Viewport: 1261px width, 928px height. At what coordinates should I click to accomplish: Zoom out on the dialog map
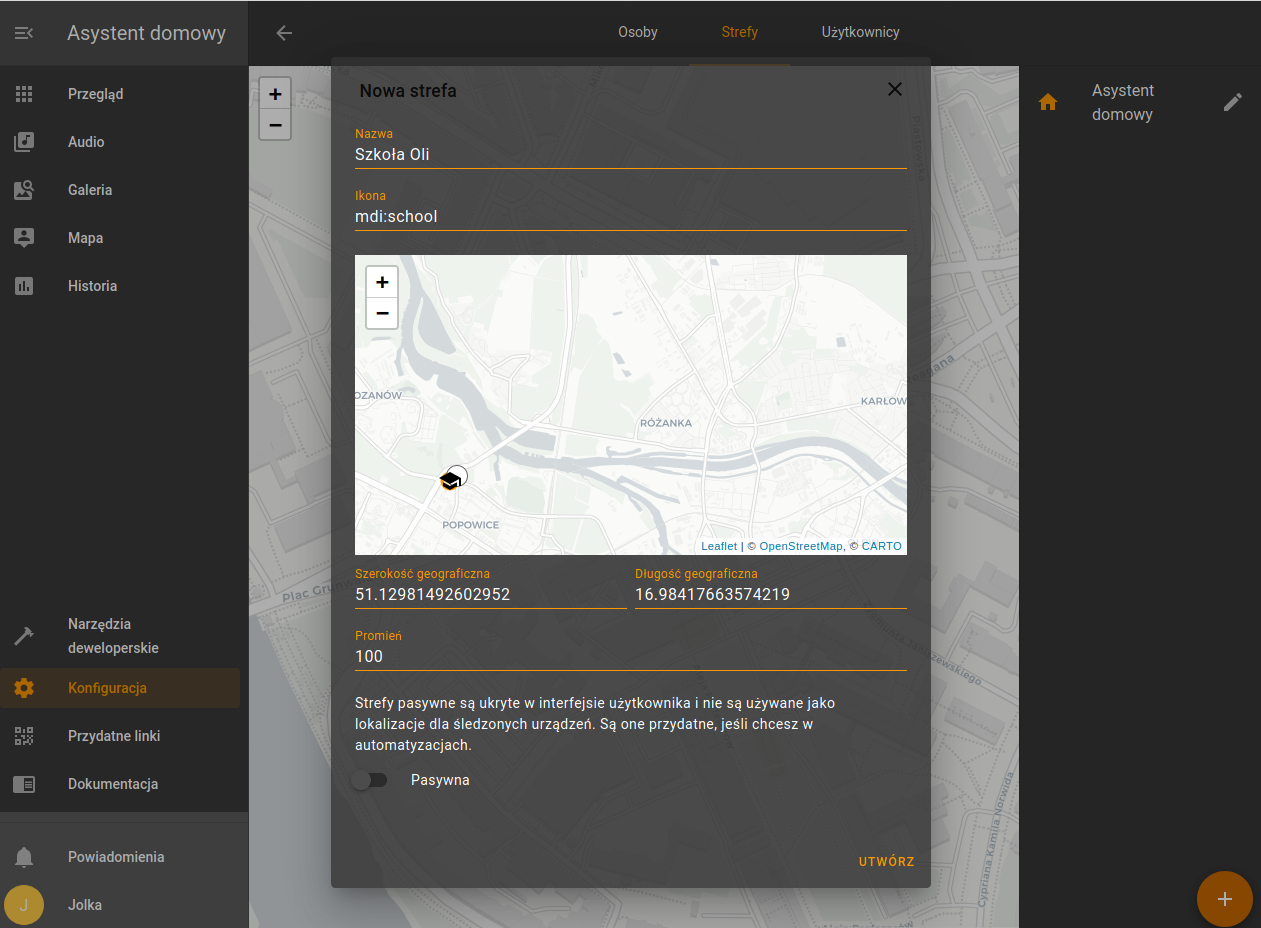(x=382, y=313)
